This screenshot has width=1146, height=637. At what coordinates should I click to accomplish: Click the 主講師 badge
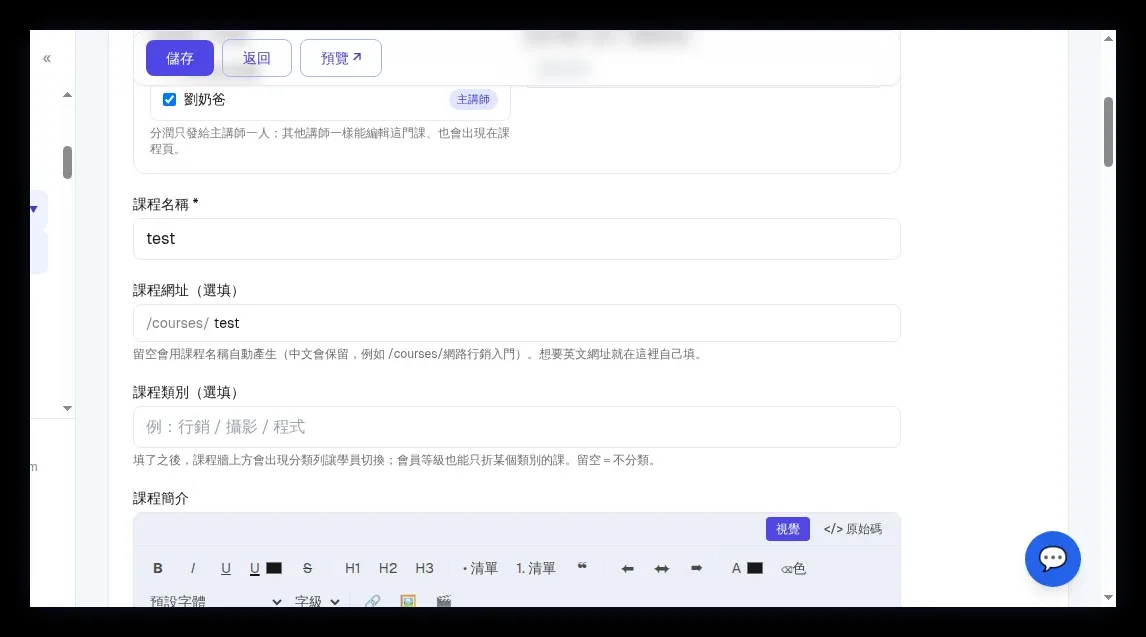473,99
